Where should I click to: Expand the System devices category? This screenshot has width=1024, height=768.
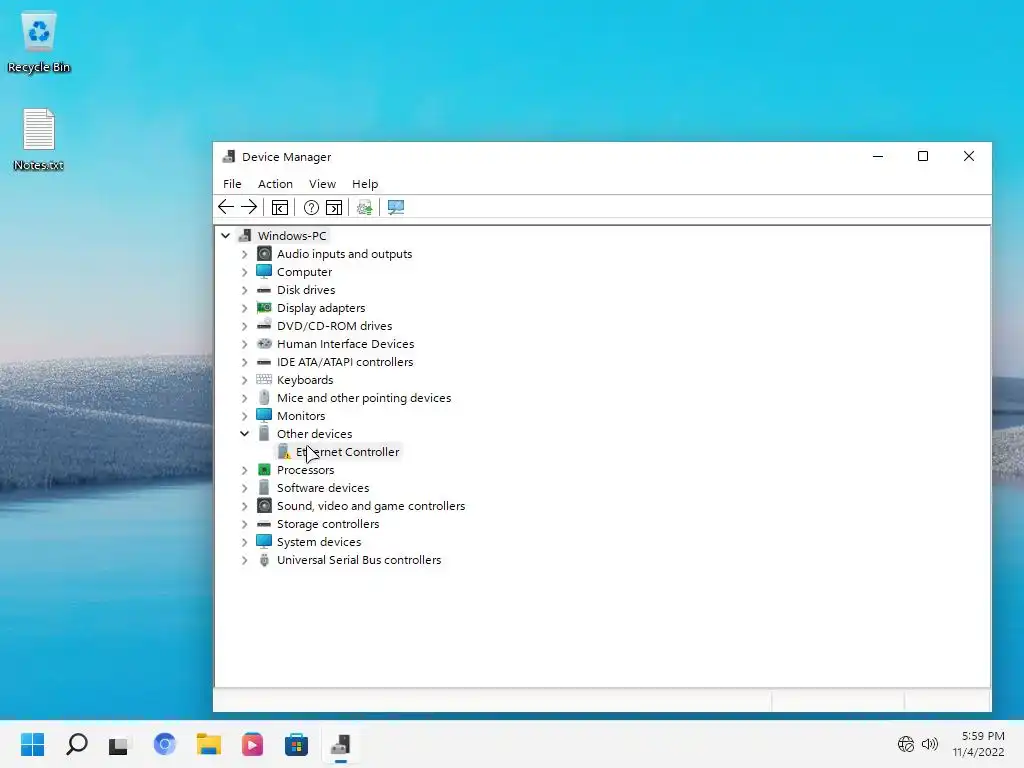(x=244, y=542)
